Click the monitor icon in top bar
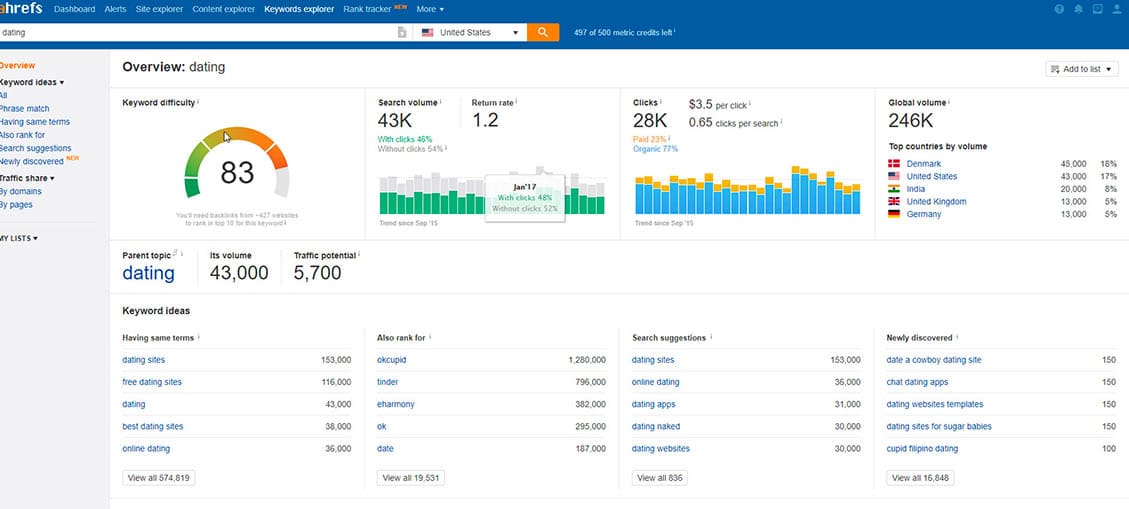Image resolution: width=1129 pixels, height=509 pixels. [x=1098, y=9]
